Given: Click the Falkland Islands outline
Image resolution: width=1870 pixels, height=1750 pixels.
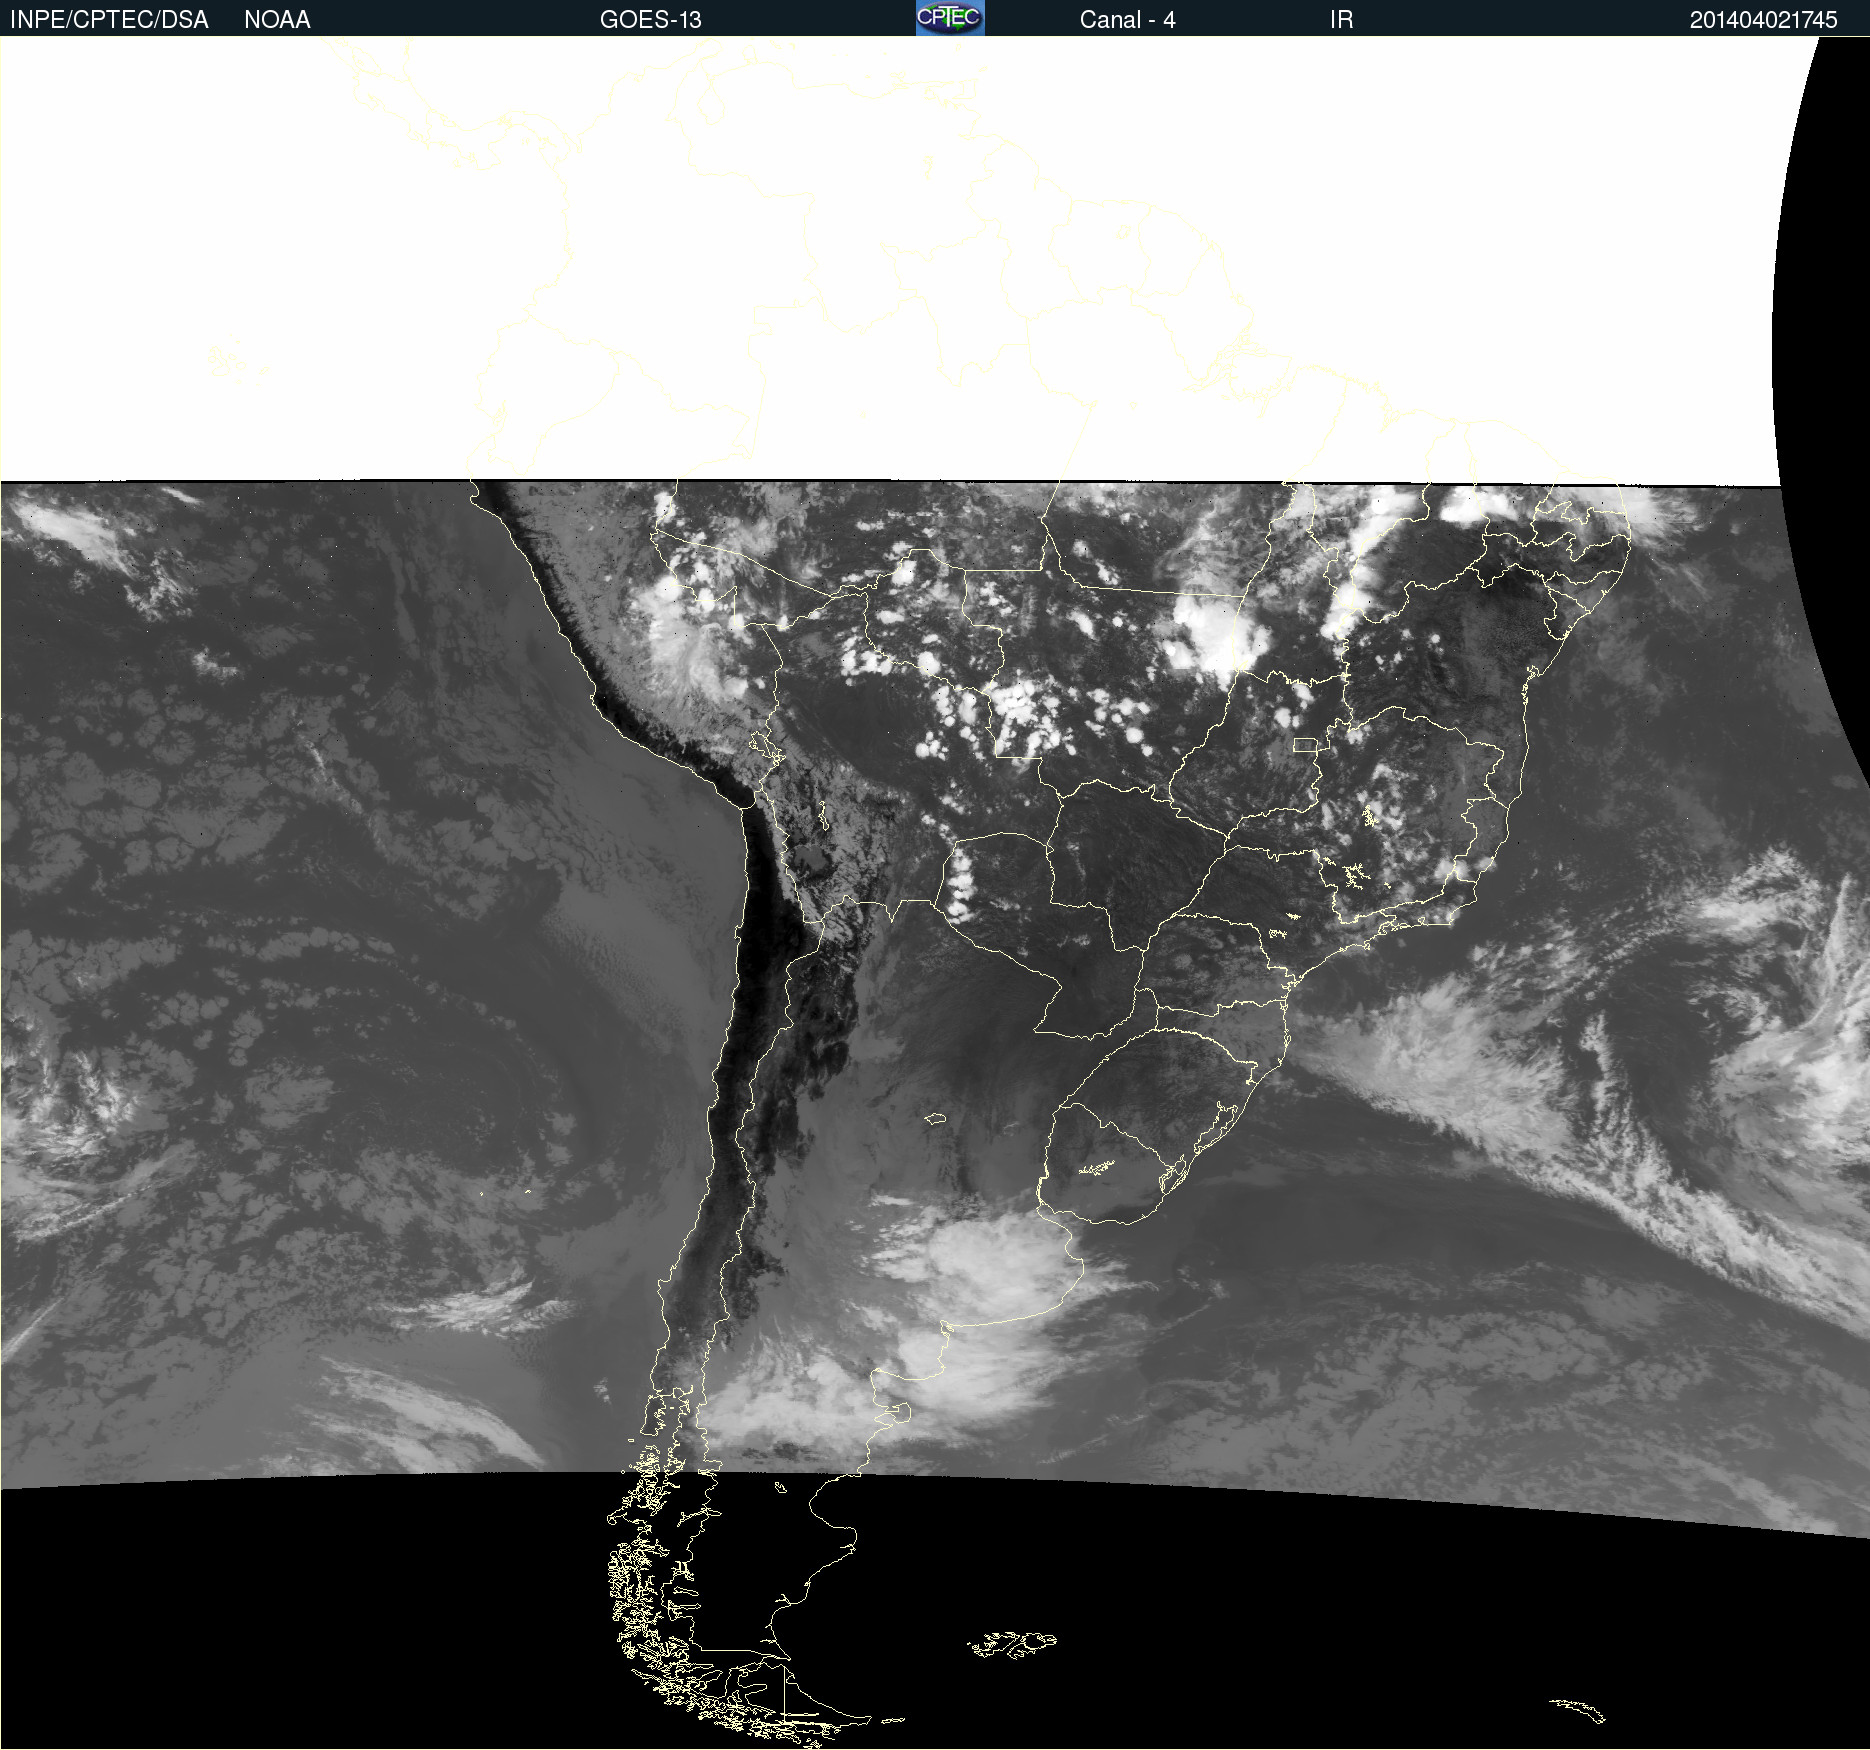Looking at the screenshot, I should click(1012, 1644).
